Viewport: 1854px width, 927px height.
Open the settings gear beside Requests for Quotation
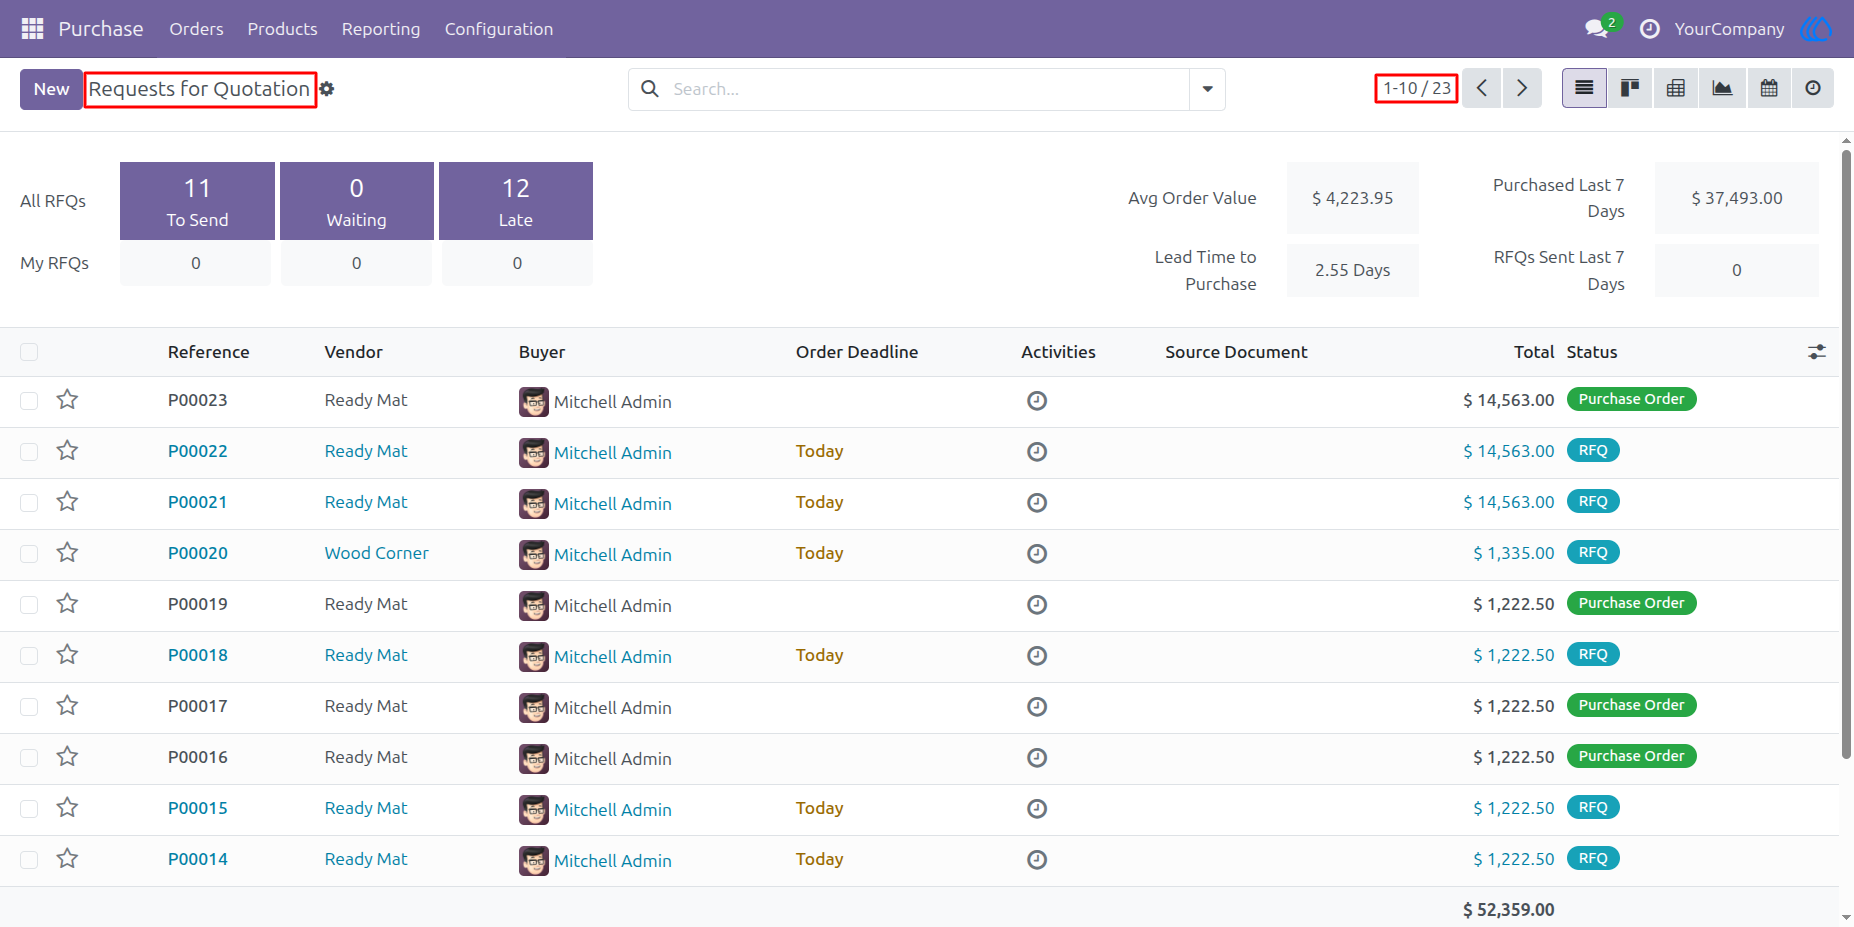(327, 89)
